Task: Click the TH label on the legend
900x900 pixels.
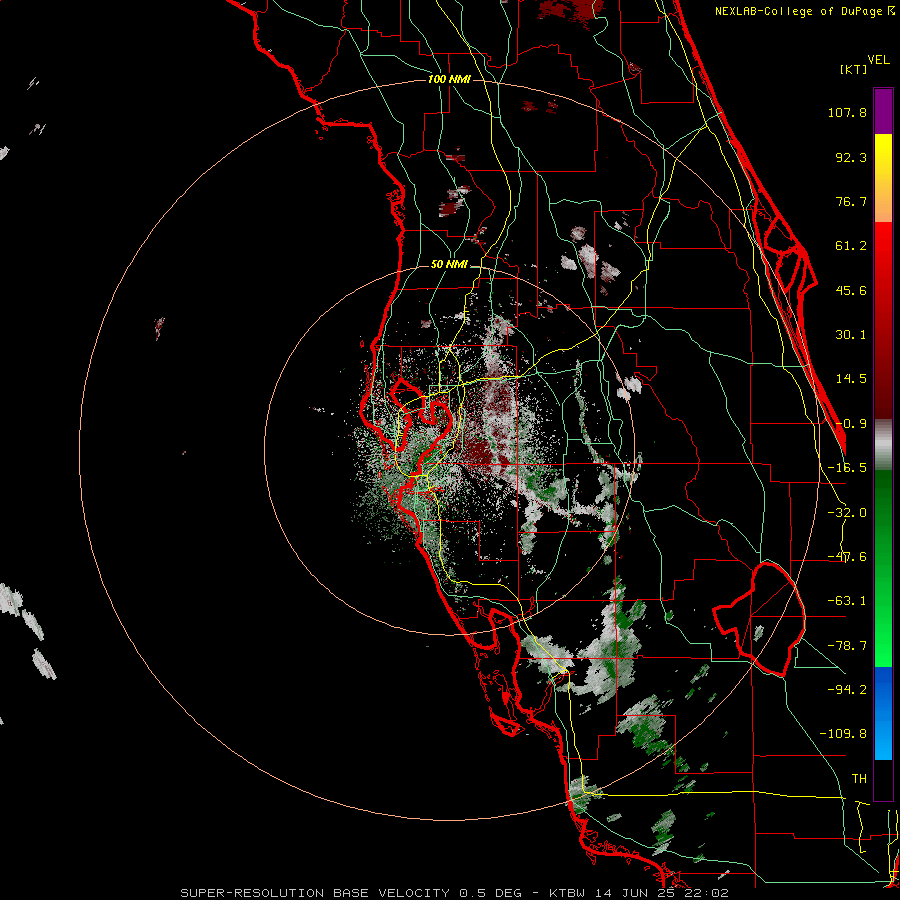Action: [859, 779]
